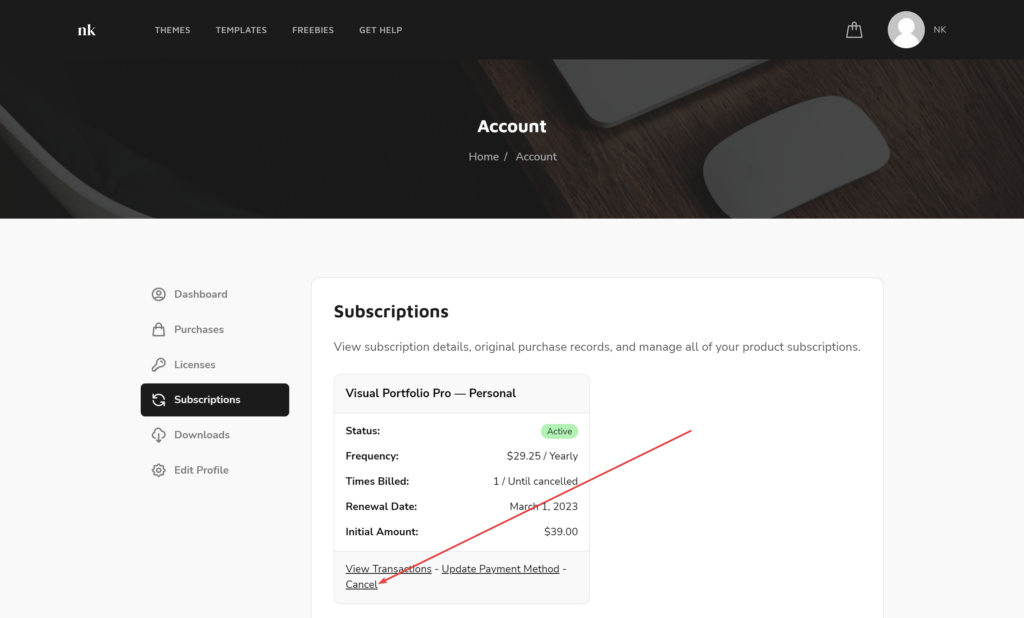Open the shopping bag cart icon
The image size is (1024, 618).
pyautogui.click(x=854, y=29)
